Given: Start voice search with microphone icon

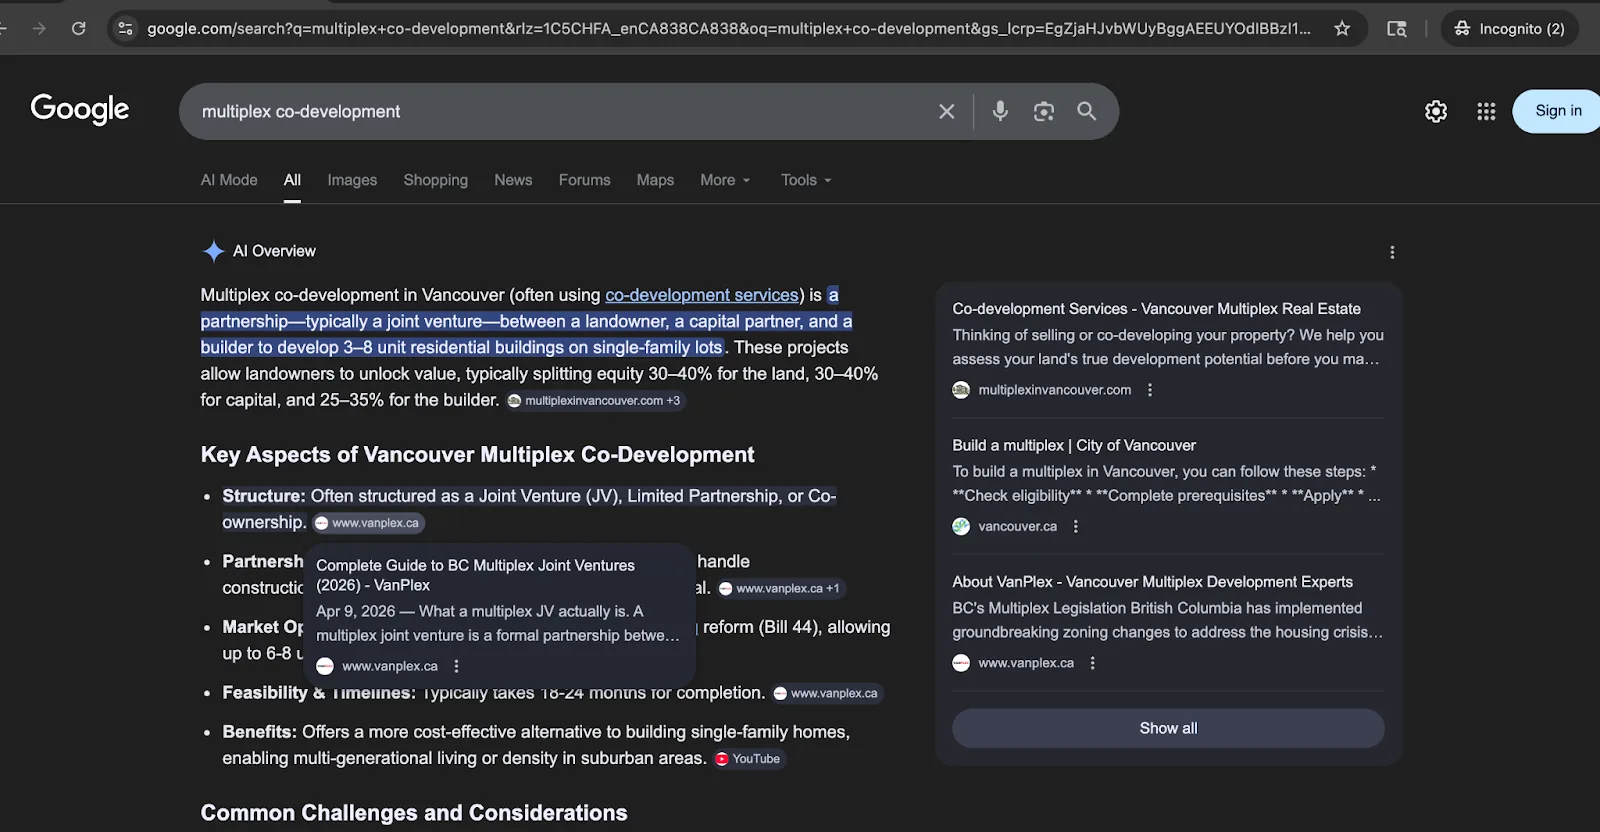Looking at the screenshot, I should coord(1000,111).
